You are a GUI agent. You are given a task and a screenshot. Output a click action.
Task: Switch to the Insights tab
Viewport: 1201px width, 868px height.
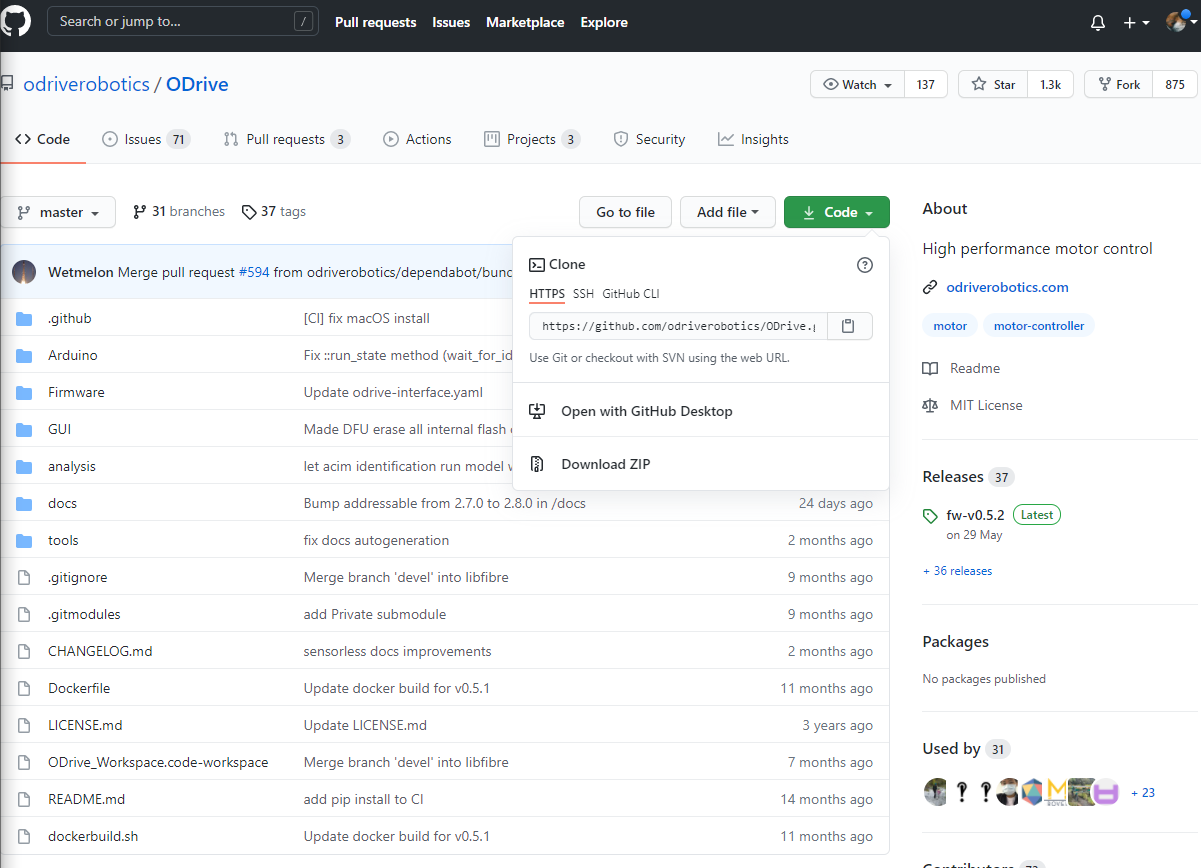click(x=753, y=139)
